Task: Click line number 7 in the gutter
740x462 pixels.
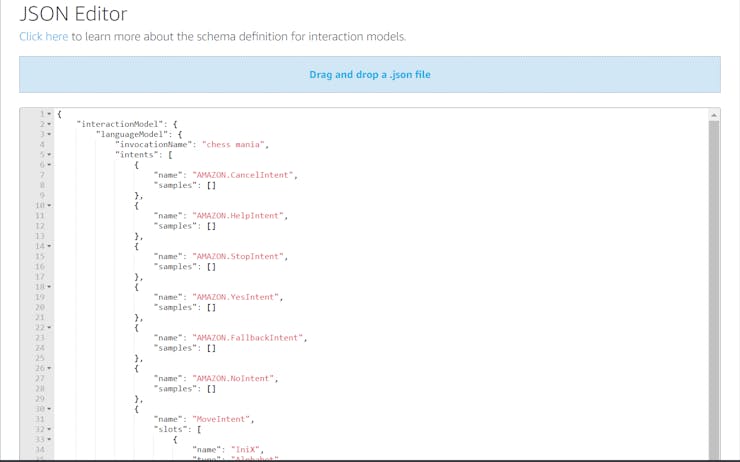Action: point(41,175)
